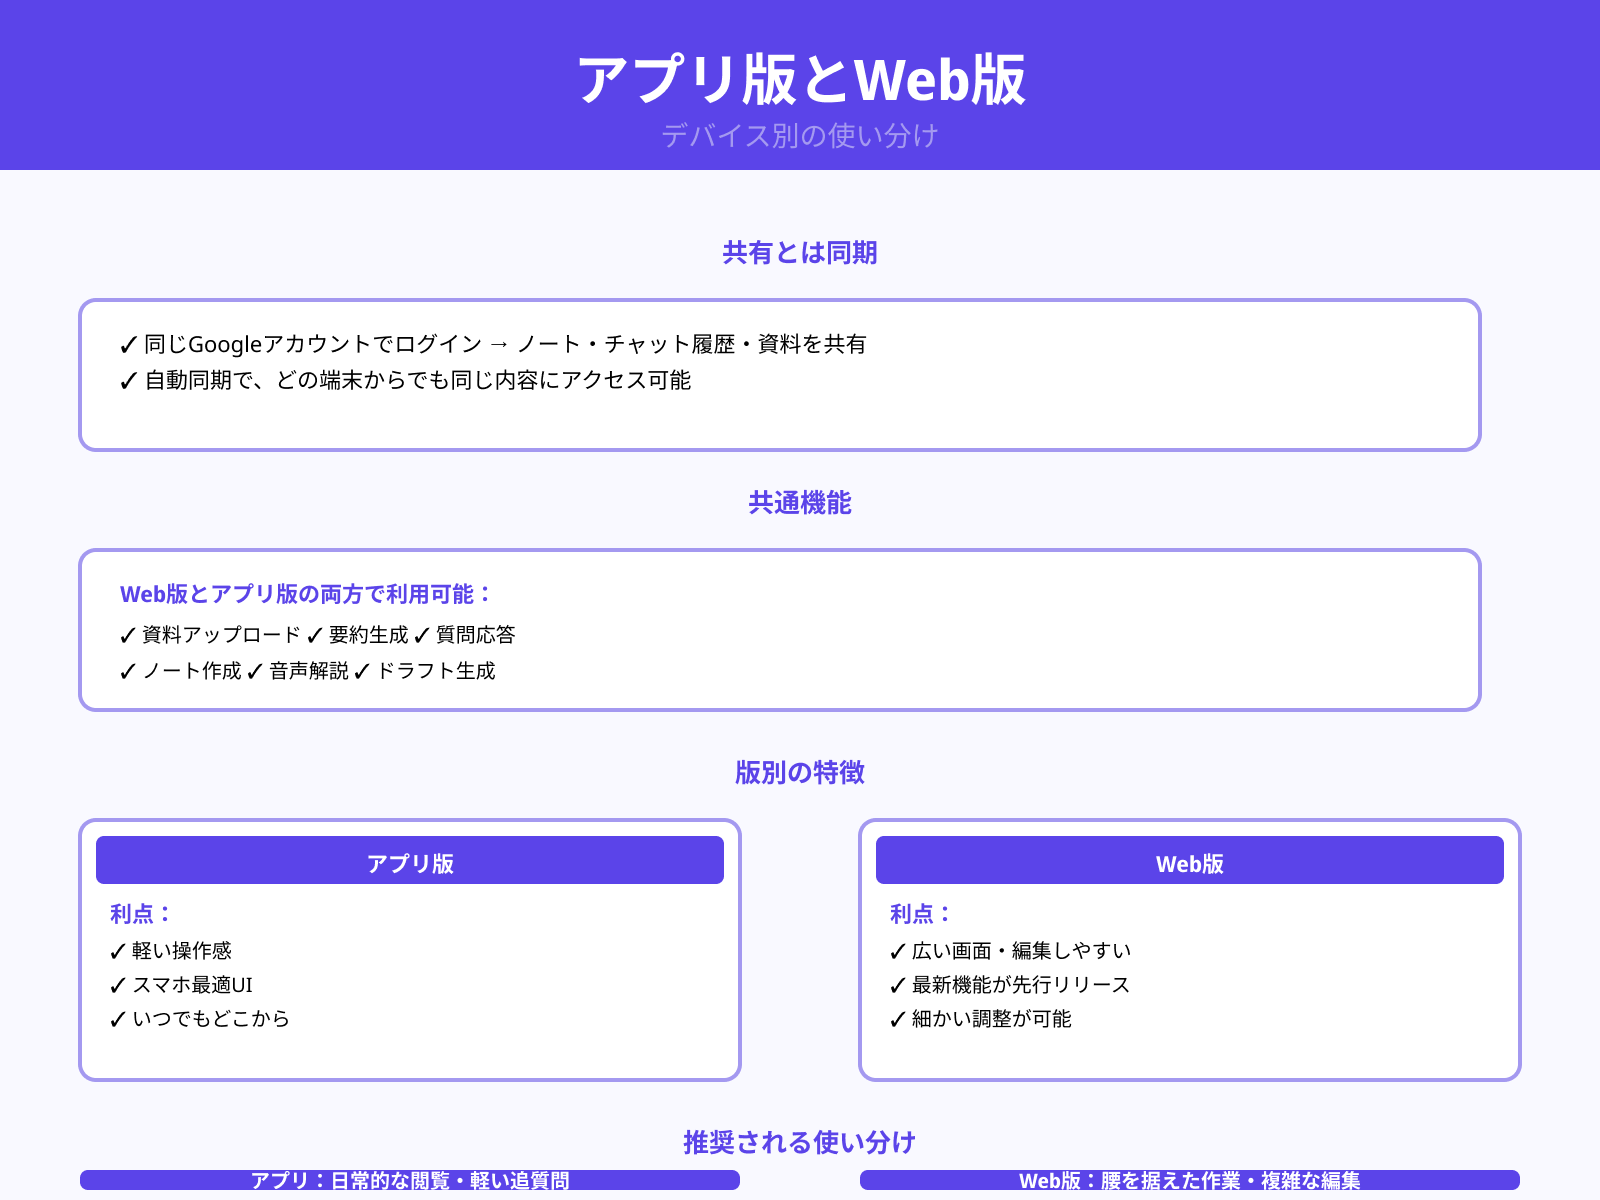
Task: Click the checkmark beside 要約生成
Action: 315,634
